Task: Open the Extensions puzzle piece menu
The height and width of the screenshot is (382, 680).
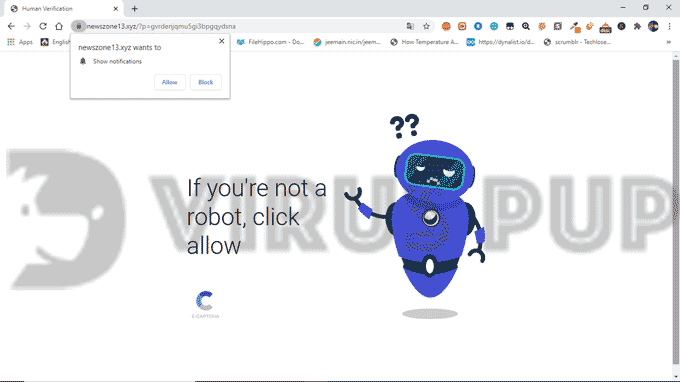Action: coord(637,26)
